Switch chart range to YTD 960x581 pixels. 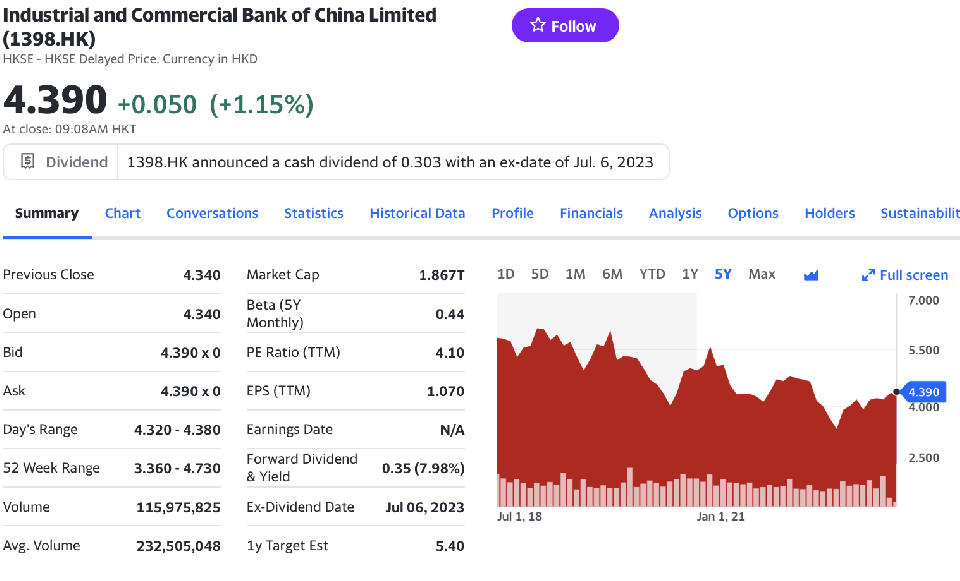652,274
